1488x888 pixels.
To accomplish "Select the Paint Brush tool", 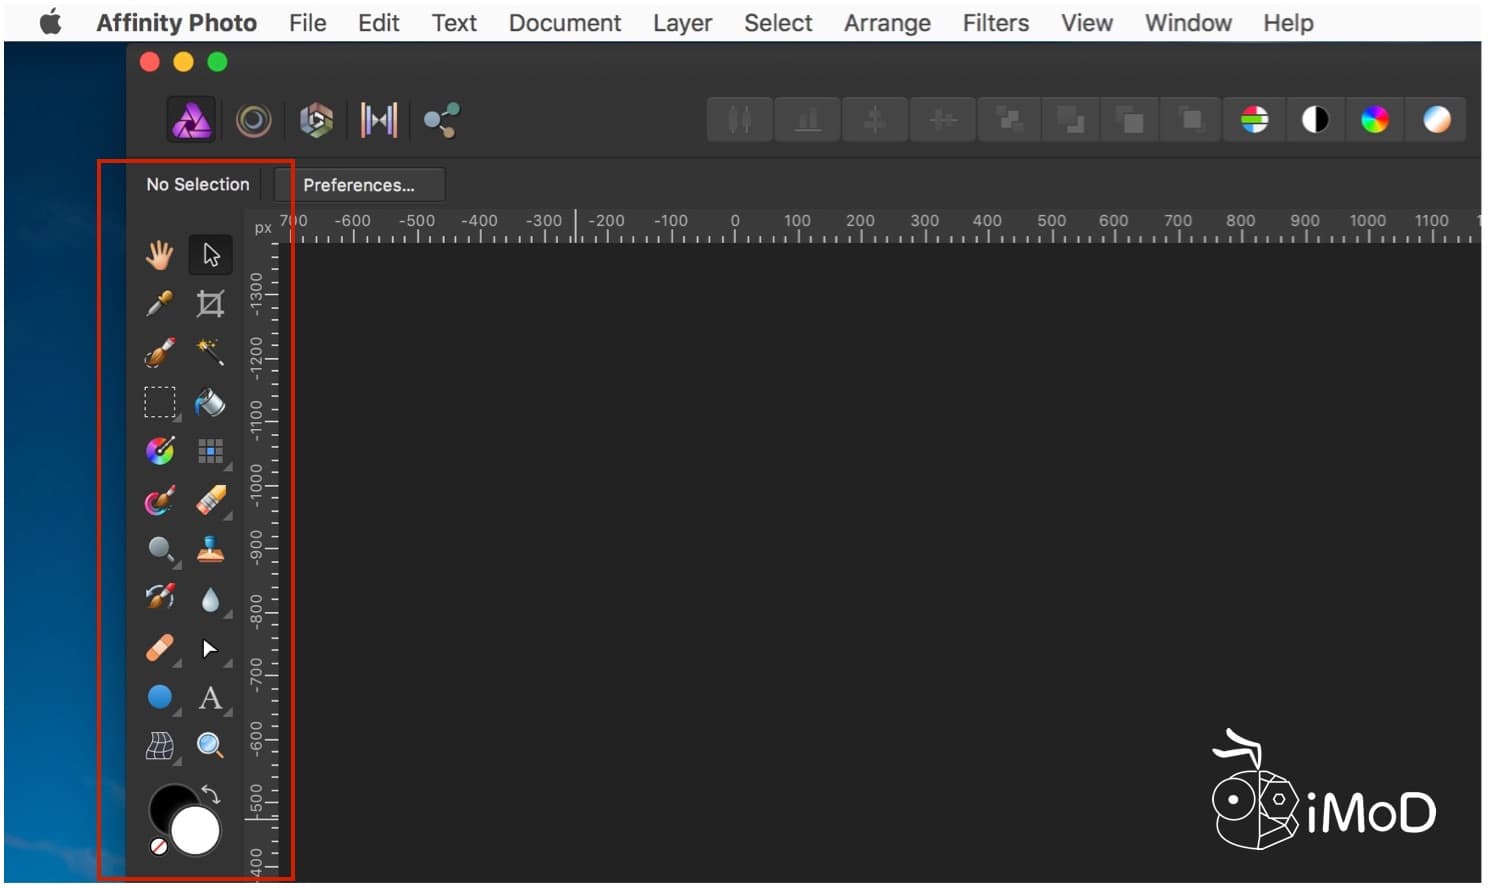I will click(x=160, y=501).
